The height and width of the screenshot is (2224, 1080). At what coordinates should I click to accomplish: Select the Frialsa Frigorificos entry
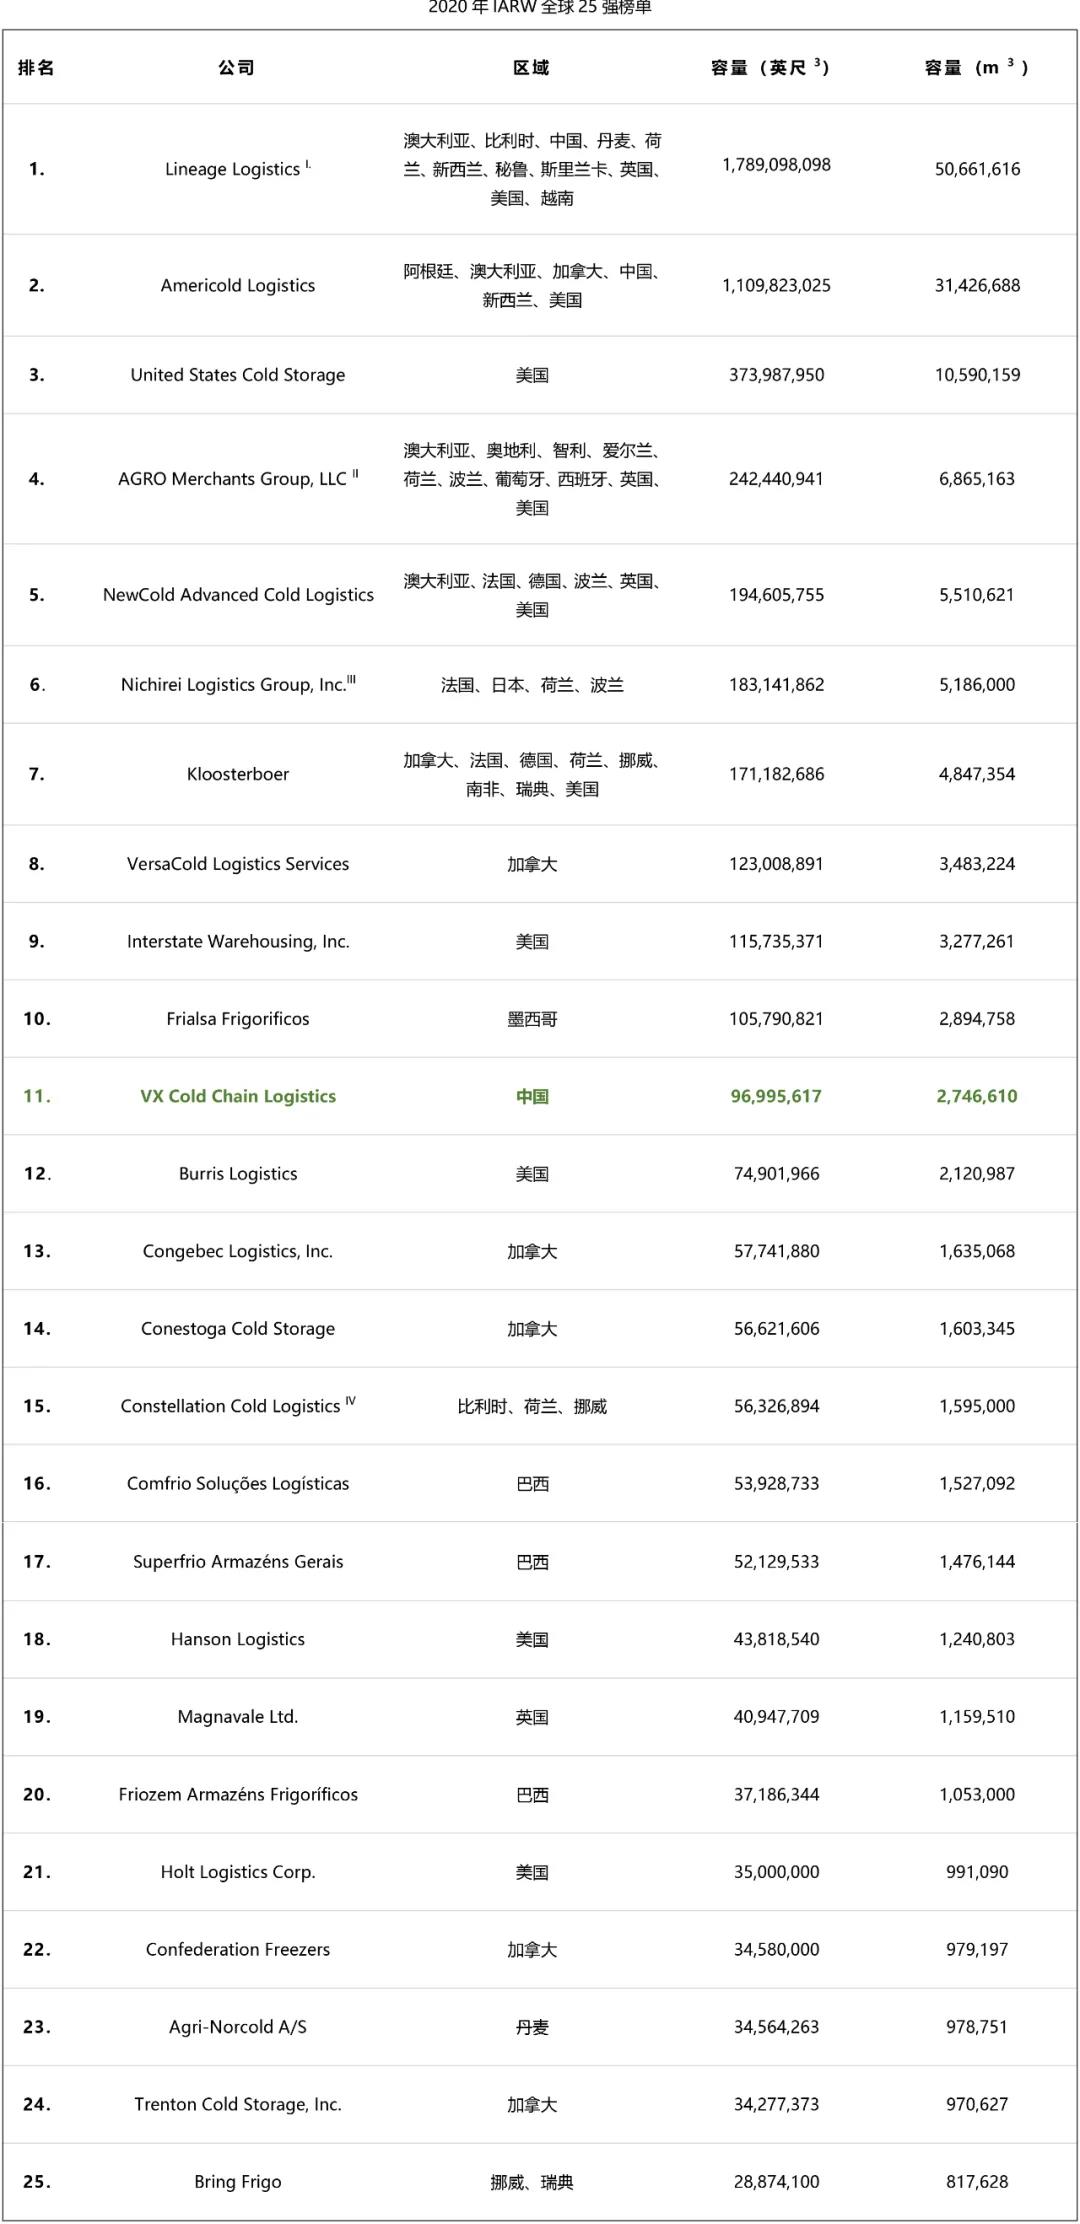[x=238, y=1019]
